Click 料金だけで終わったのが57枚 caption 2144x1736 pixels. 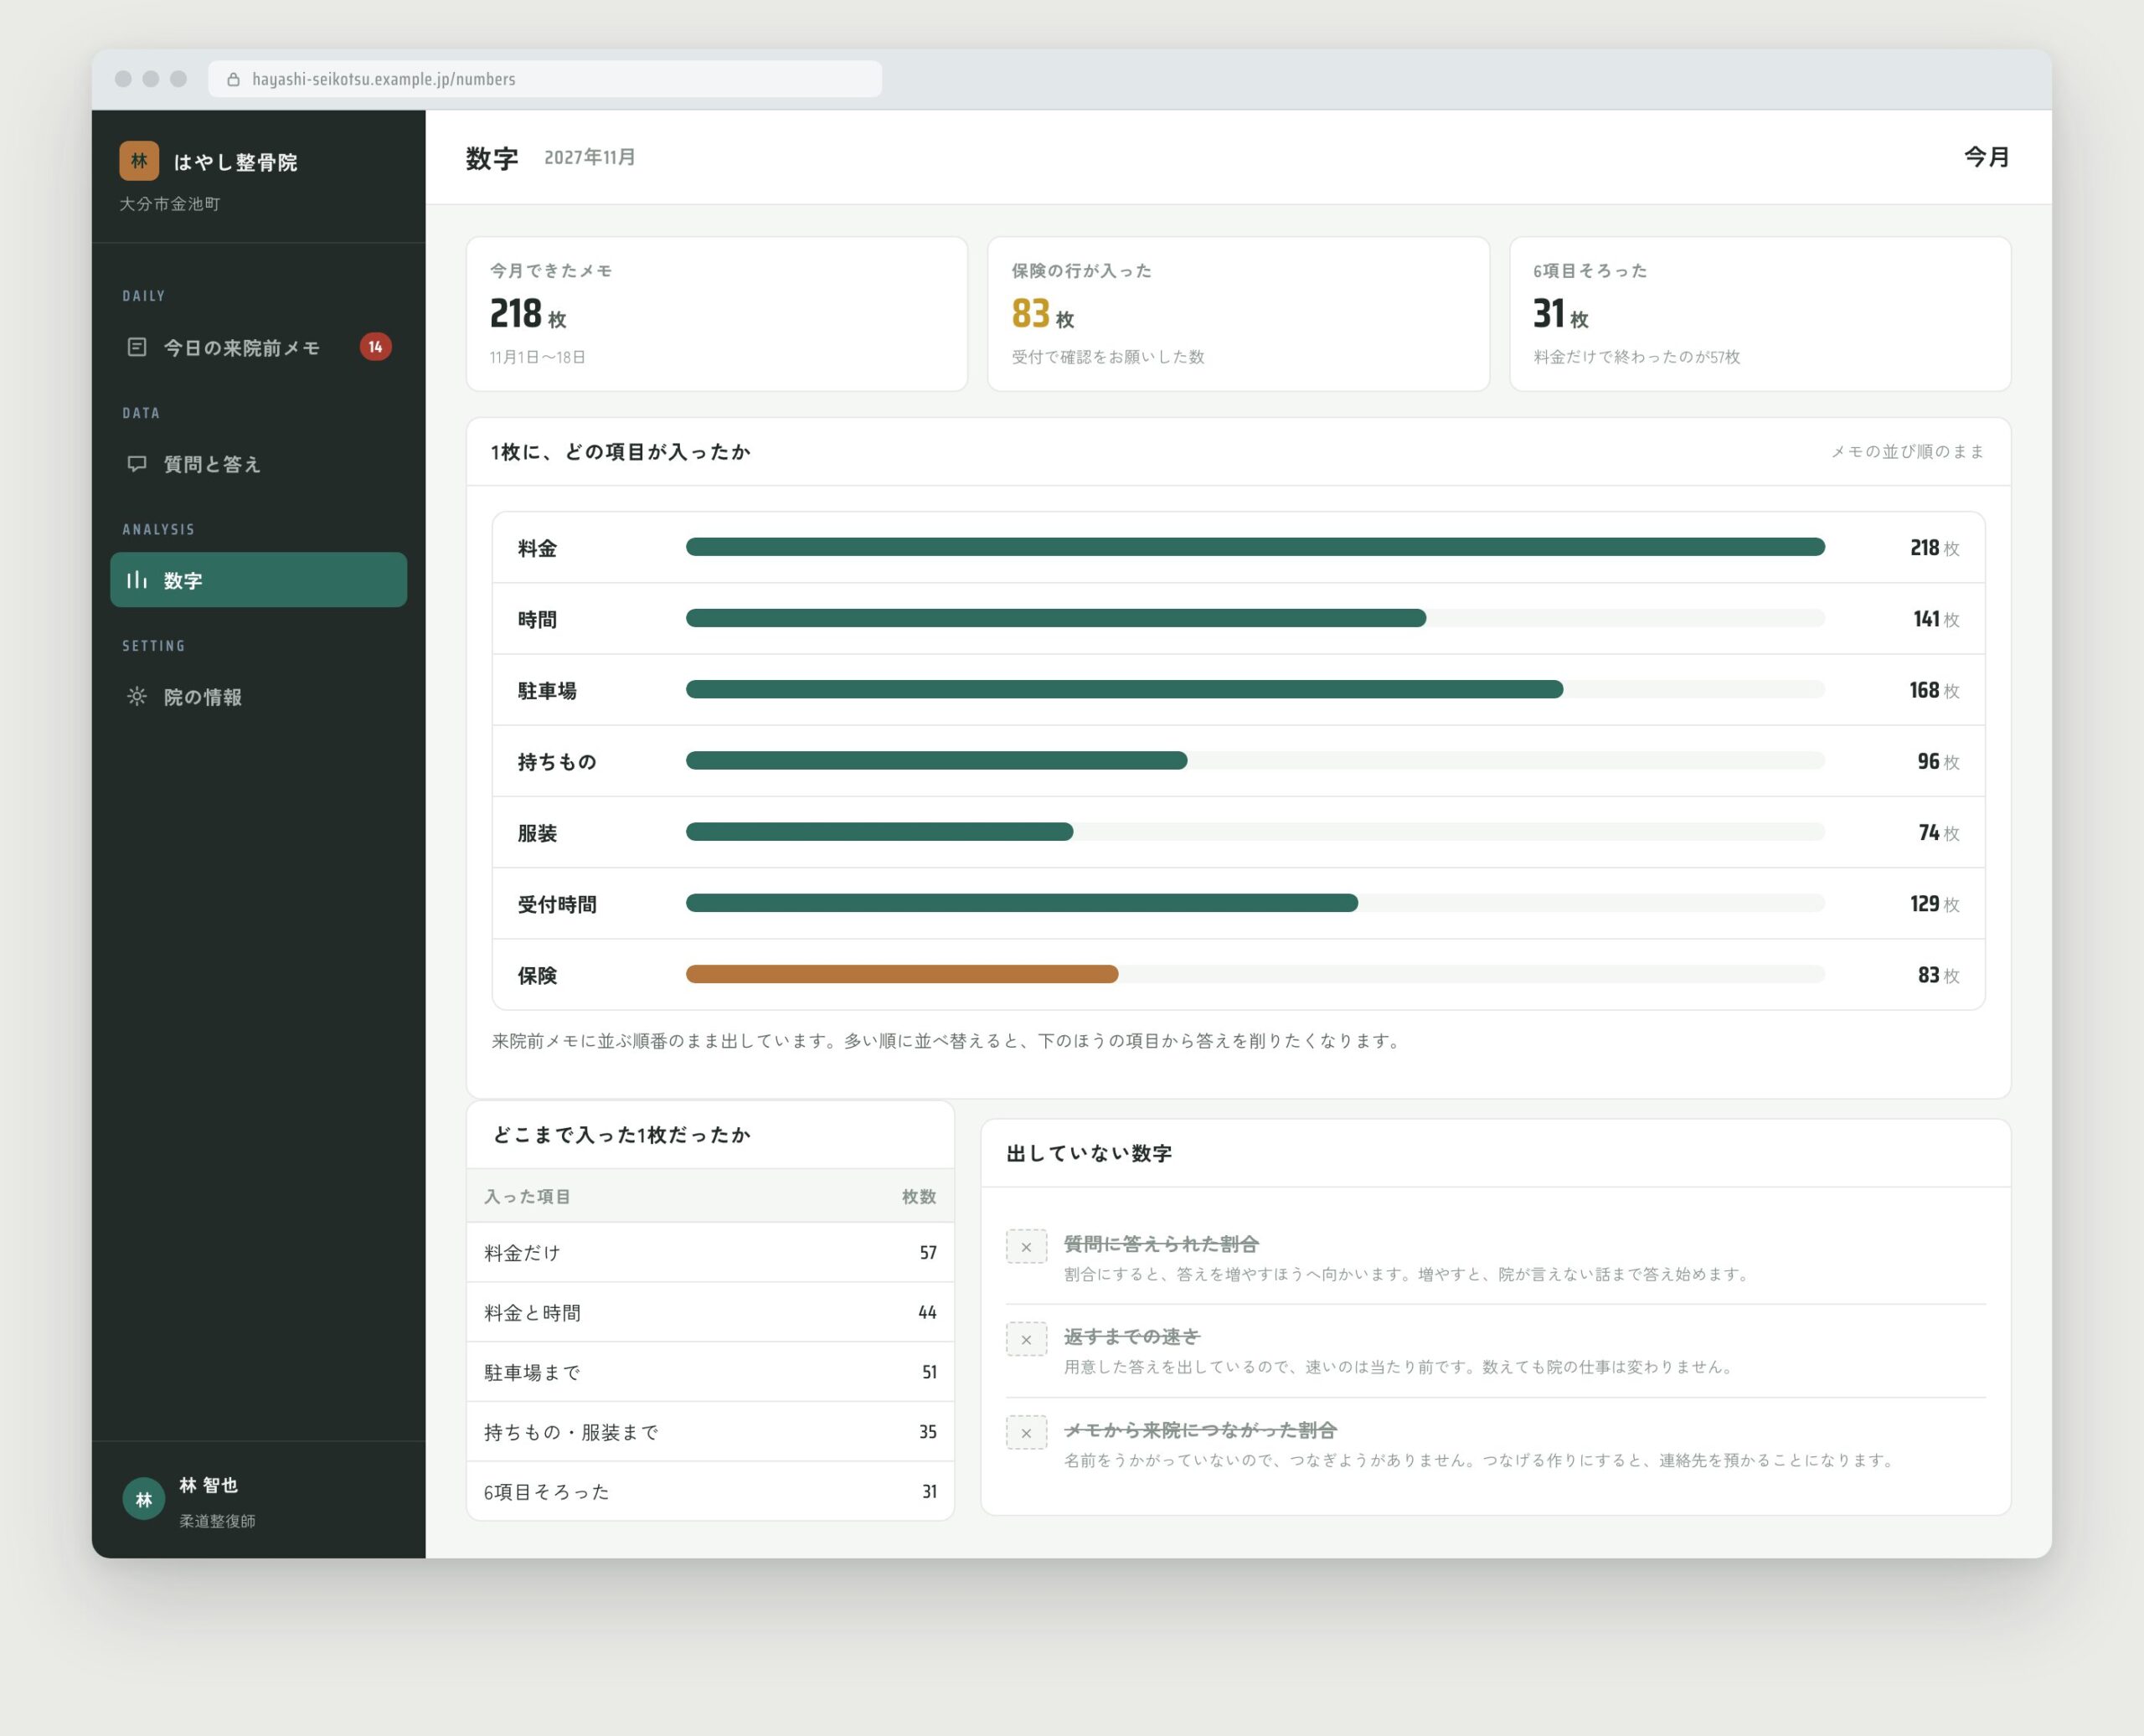click(x=1636, y=357)
